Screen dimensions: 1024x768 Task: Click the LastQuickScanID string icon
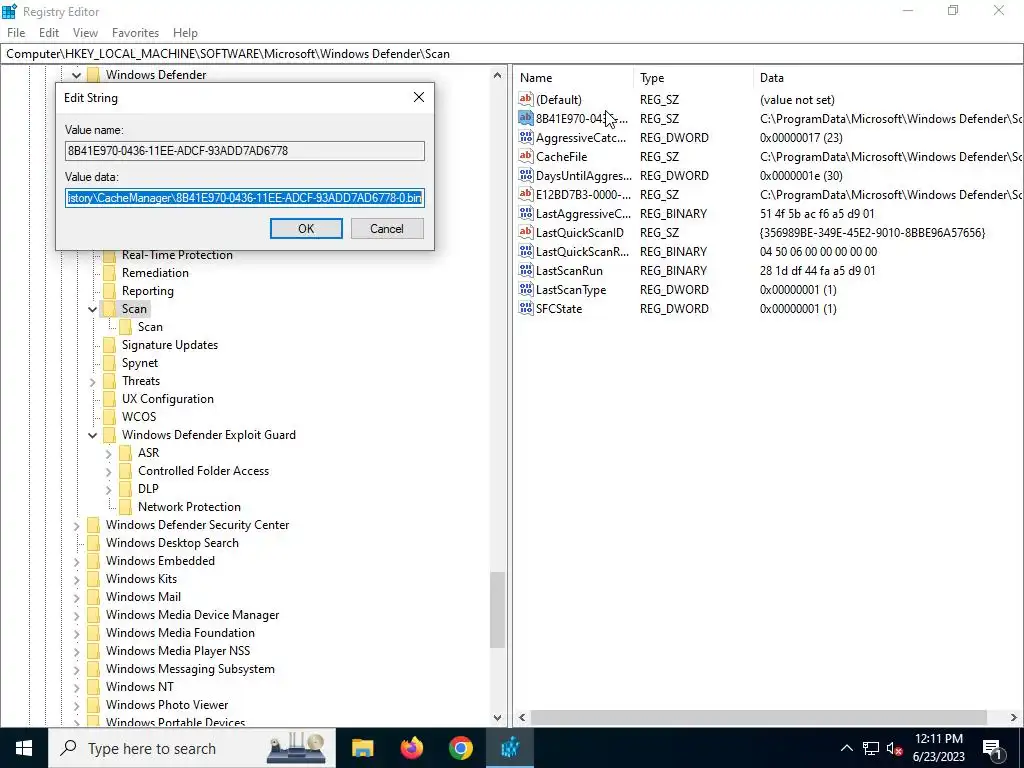pos(526,232)
